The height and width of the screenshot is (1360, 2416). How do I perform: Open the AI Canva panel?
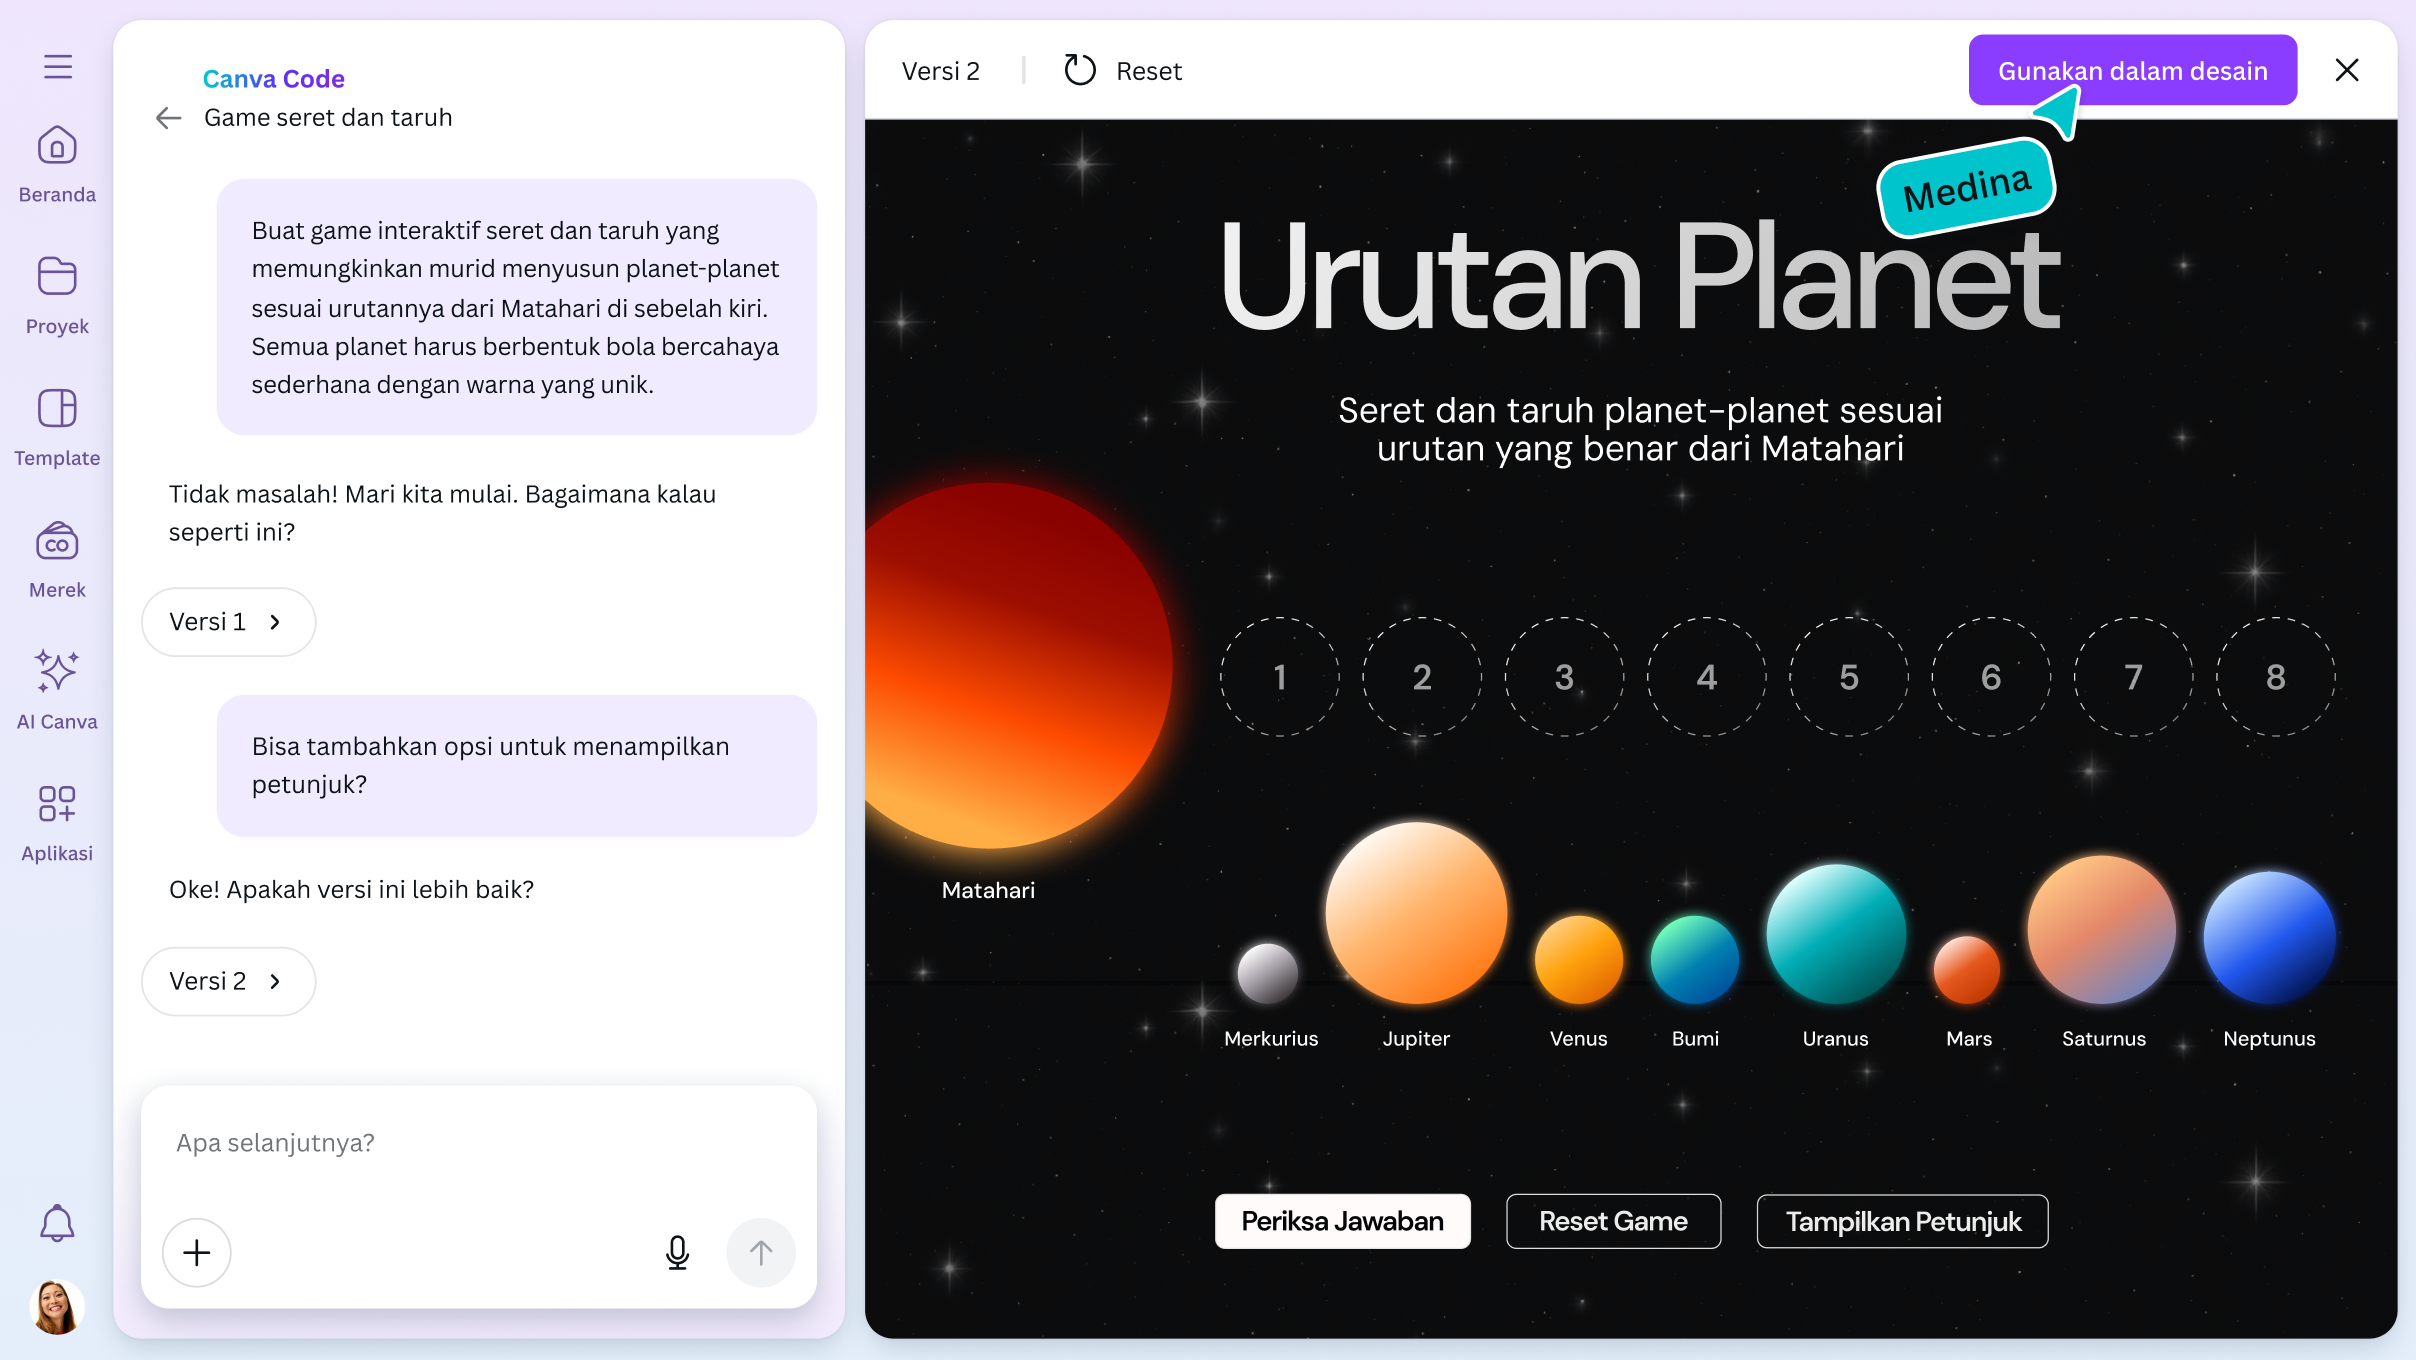[x=56, y=690]
